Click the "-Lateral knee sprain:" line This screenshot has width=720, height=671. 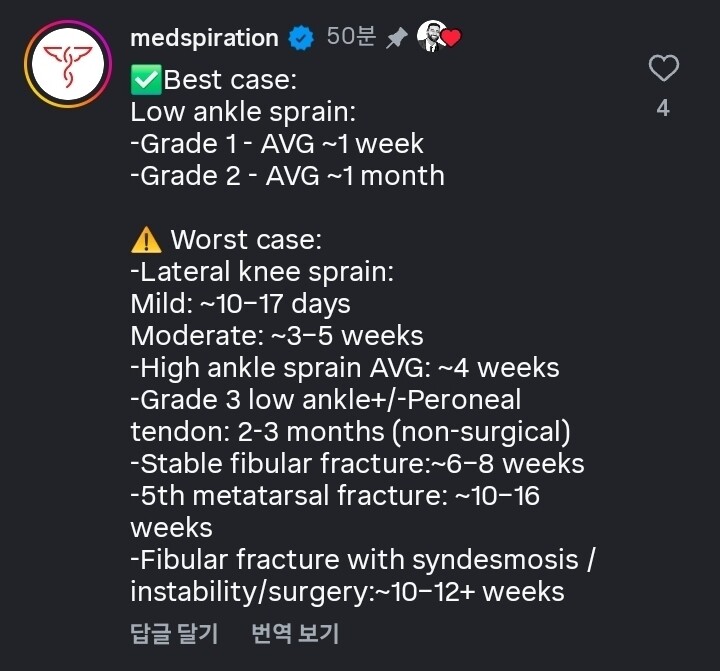pos(262,272)
